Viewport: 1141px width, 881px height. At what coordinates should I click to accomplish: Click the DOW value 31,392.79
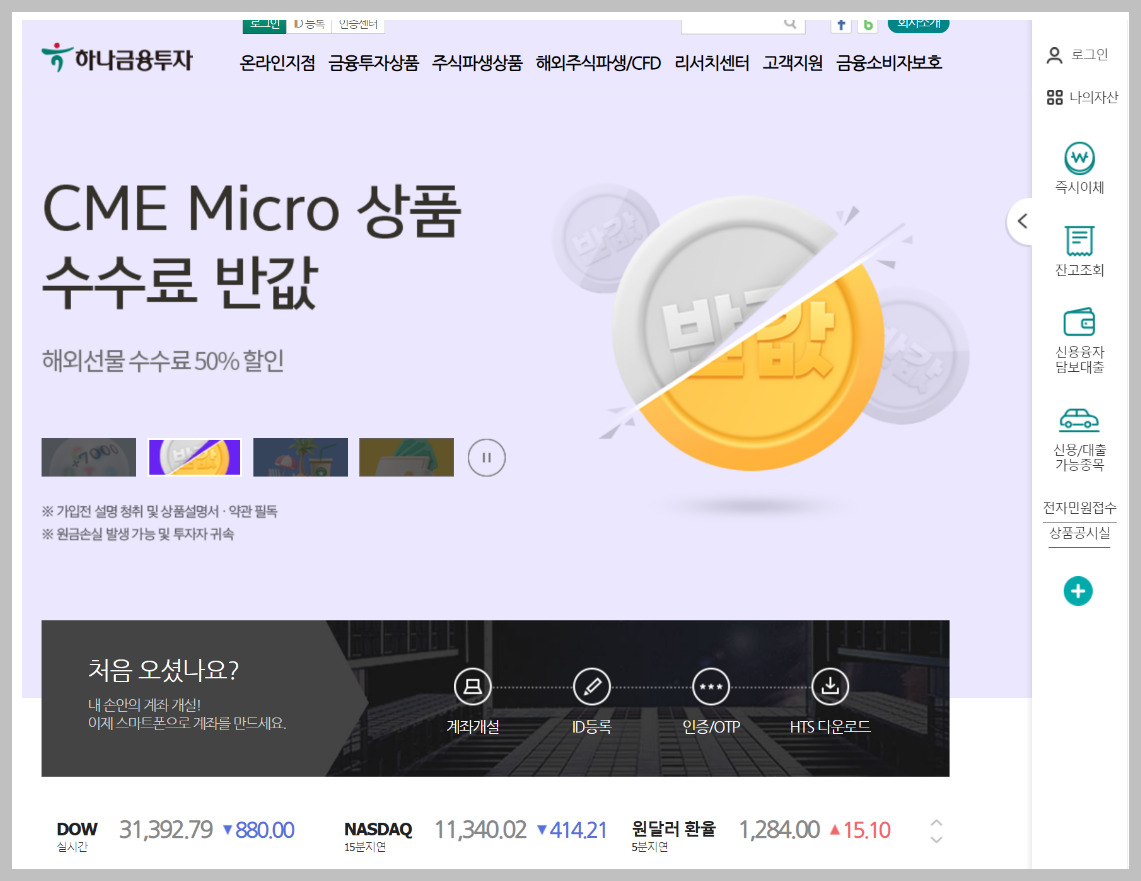(166, 830)
